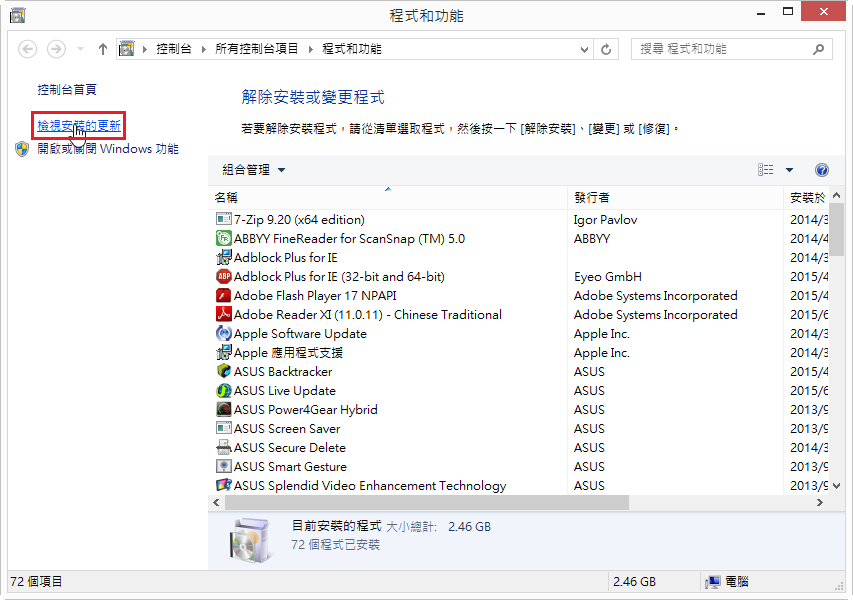Click the 電腦 status bar entry
The width and height of the screenshot is (853, 600).
point(727,582)
